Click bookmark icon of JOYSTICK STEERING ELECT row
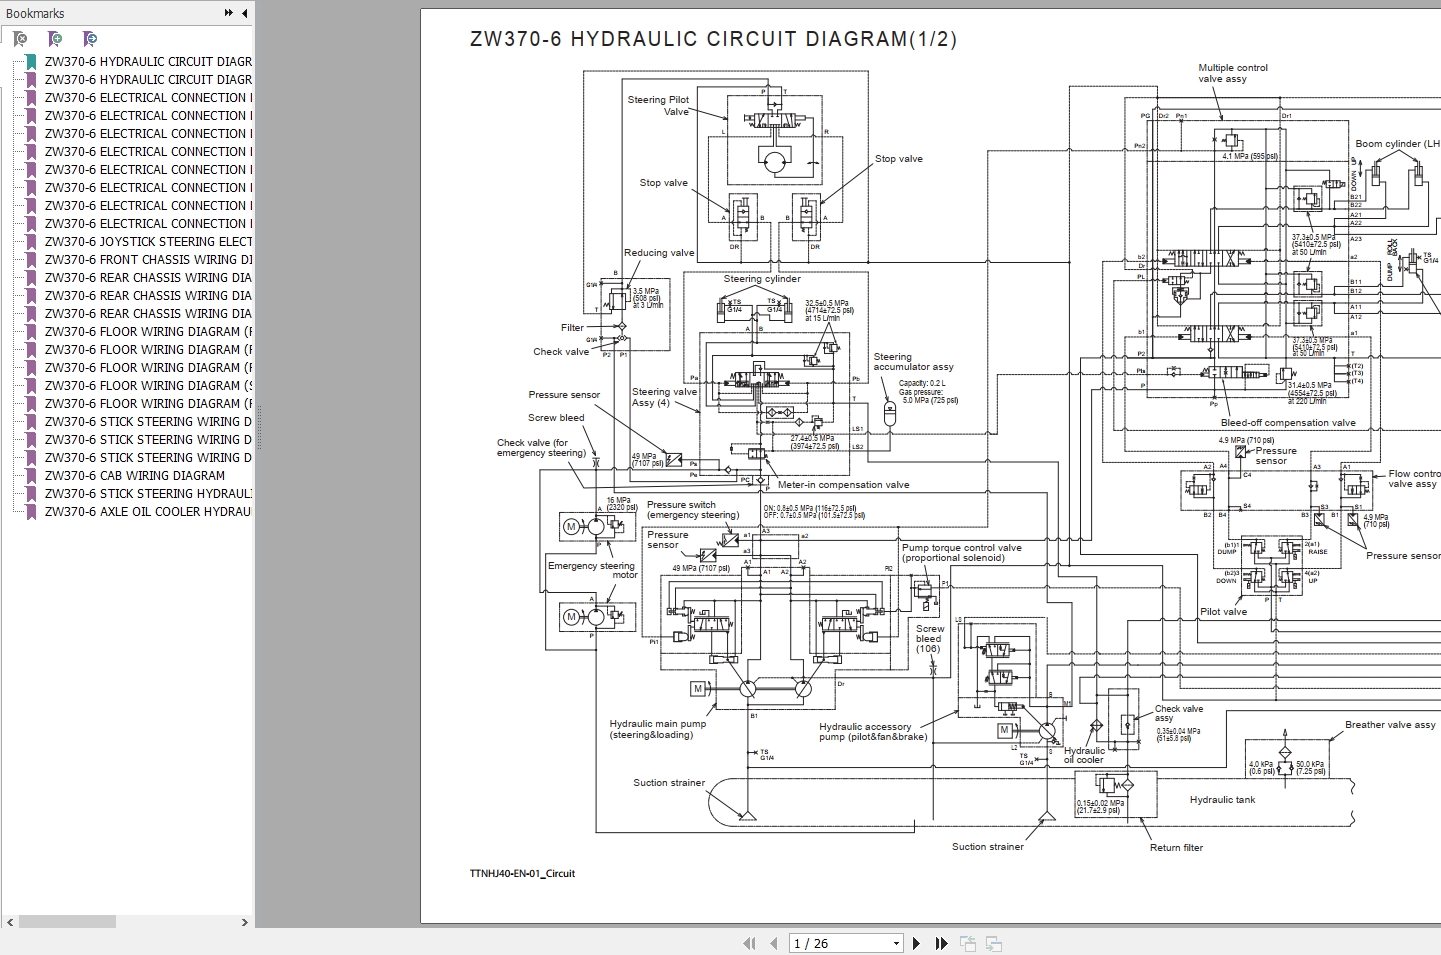The height and width of the screenshot is (955, 1441). point(31,242)
